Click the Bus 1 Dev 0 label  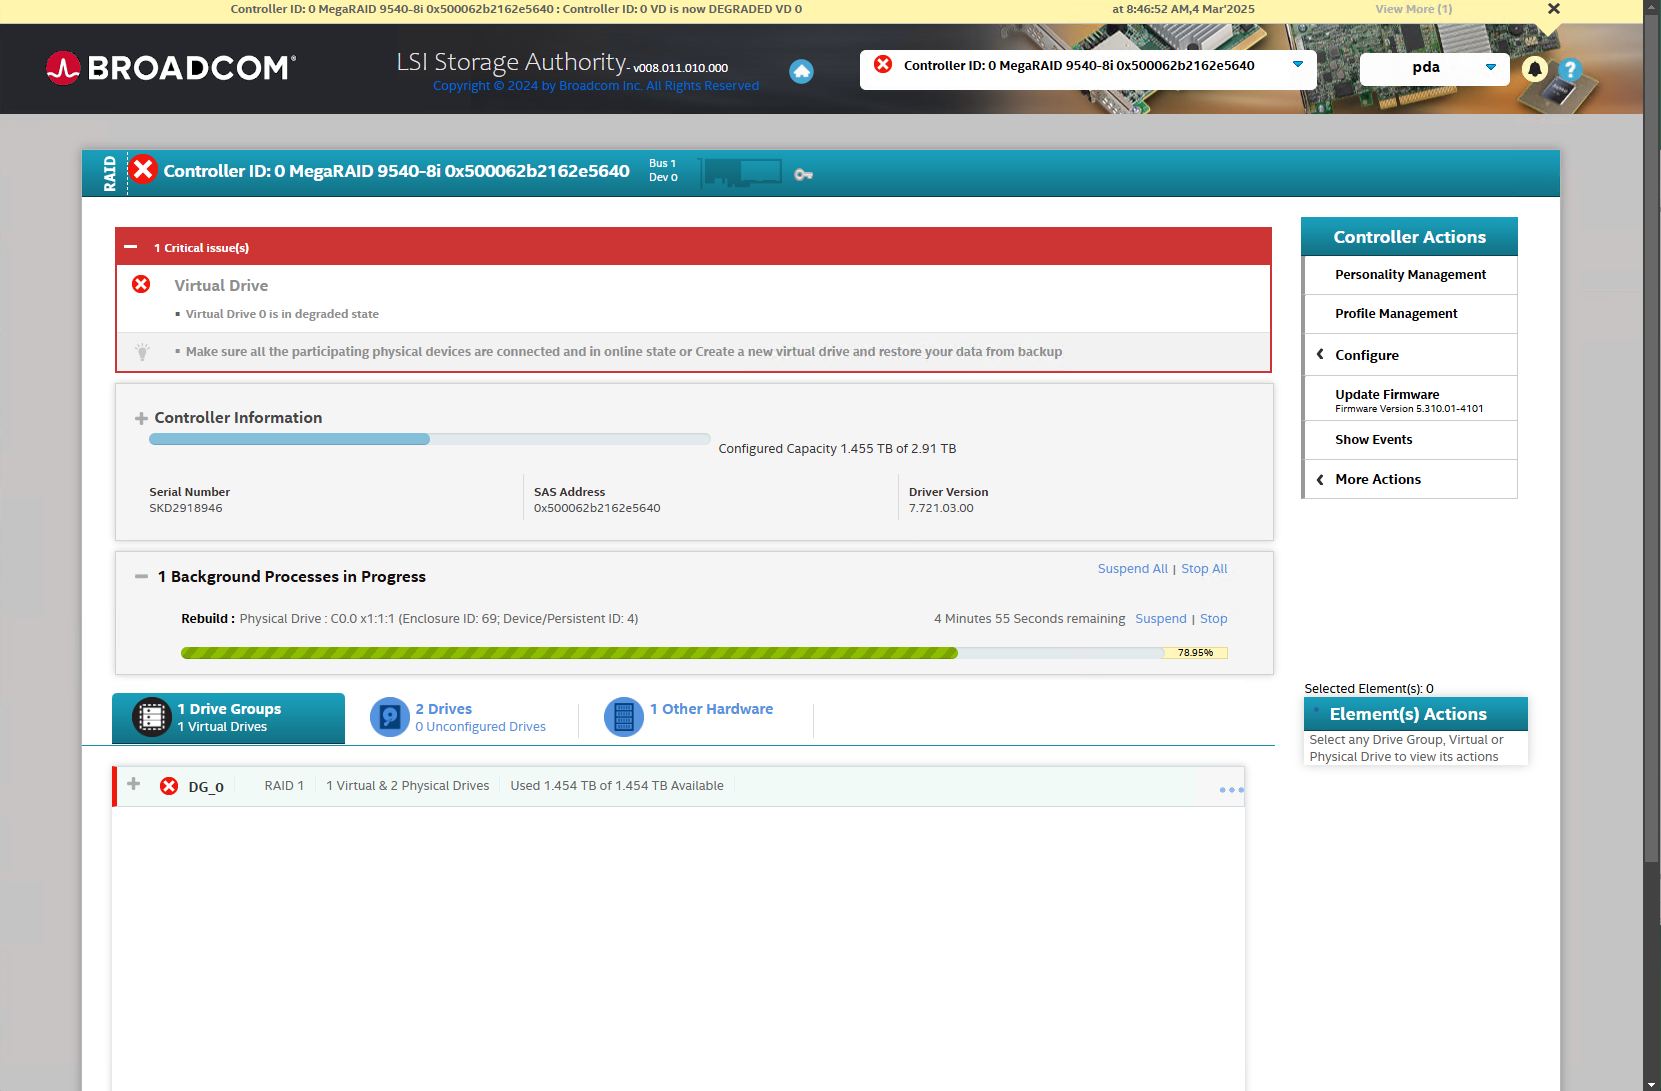point(663,170)
